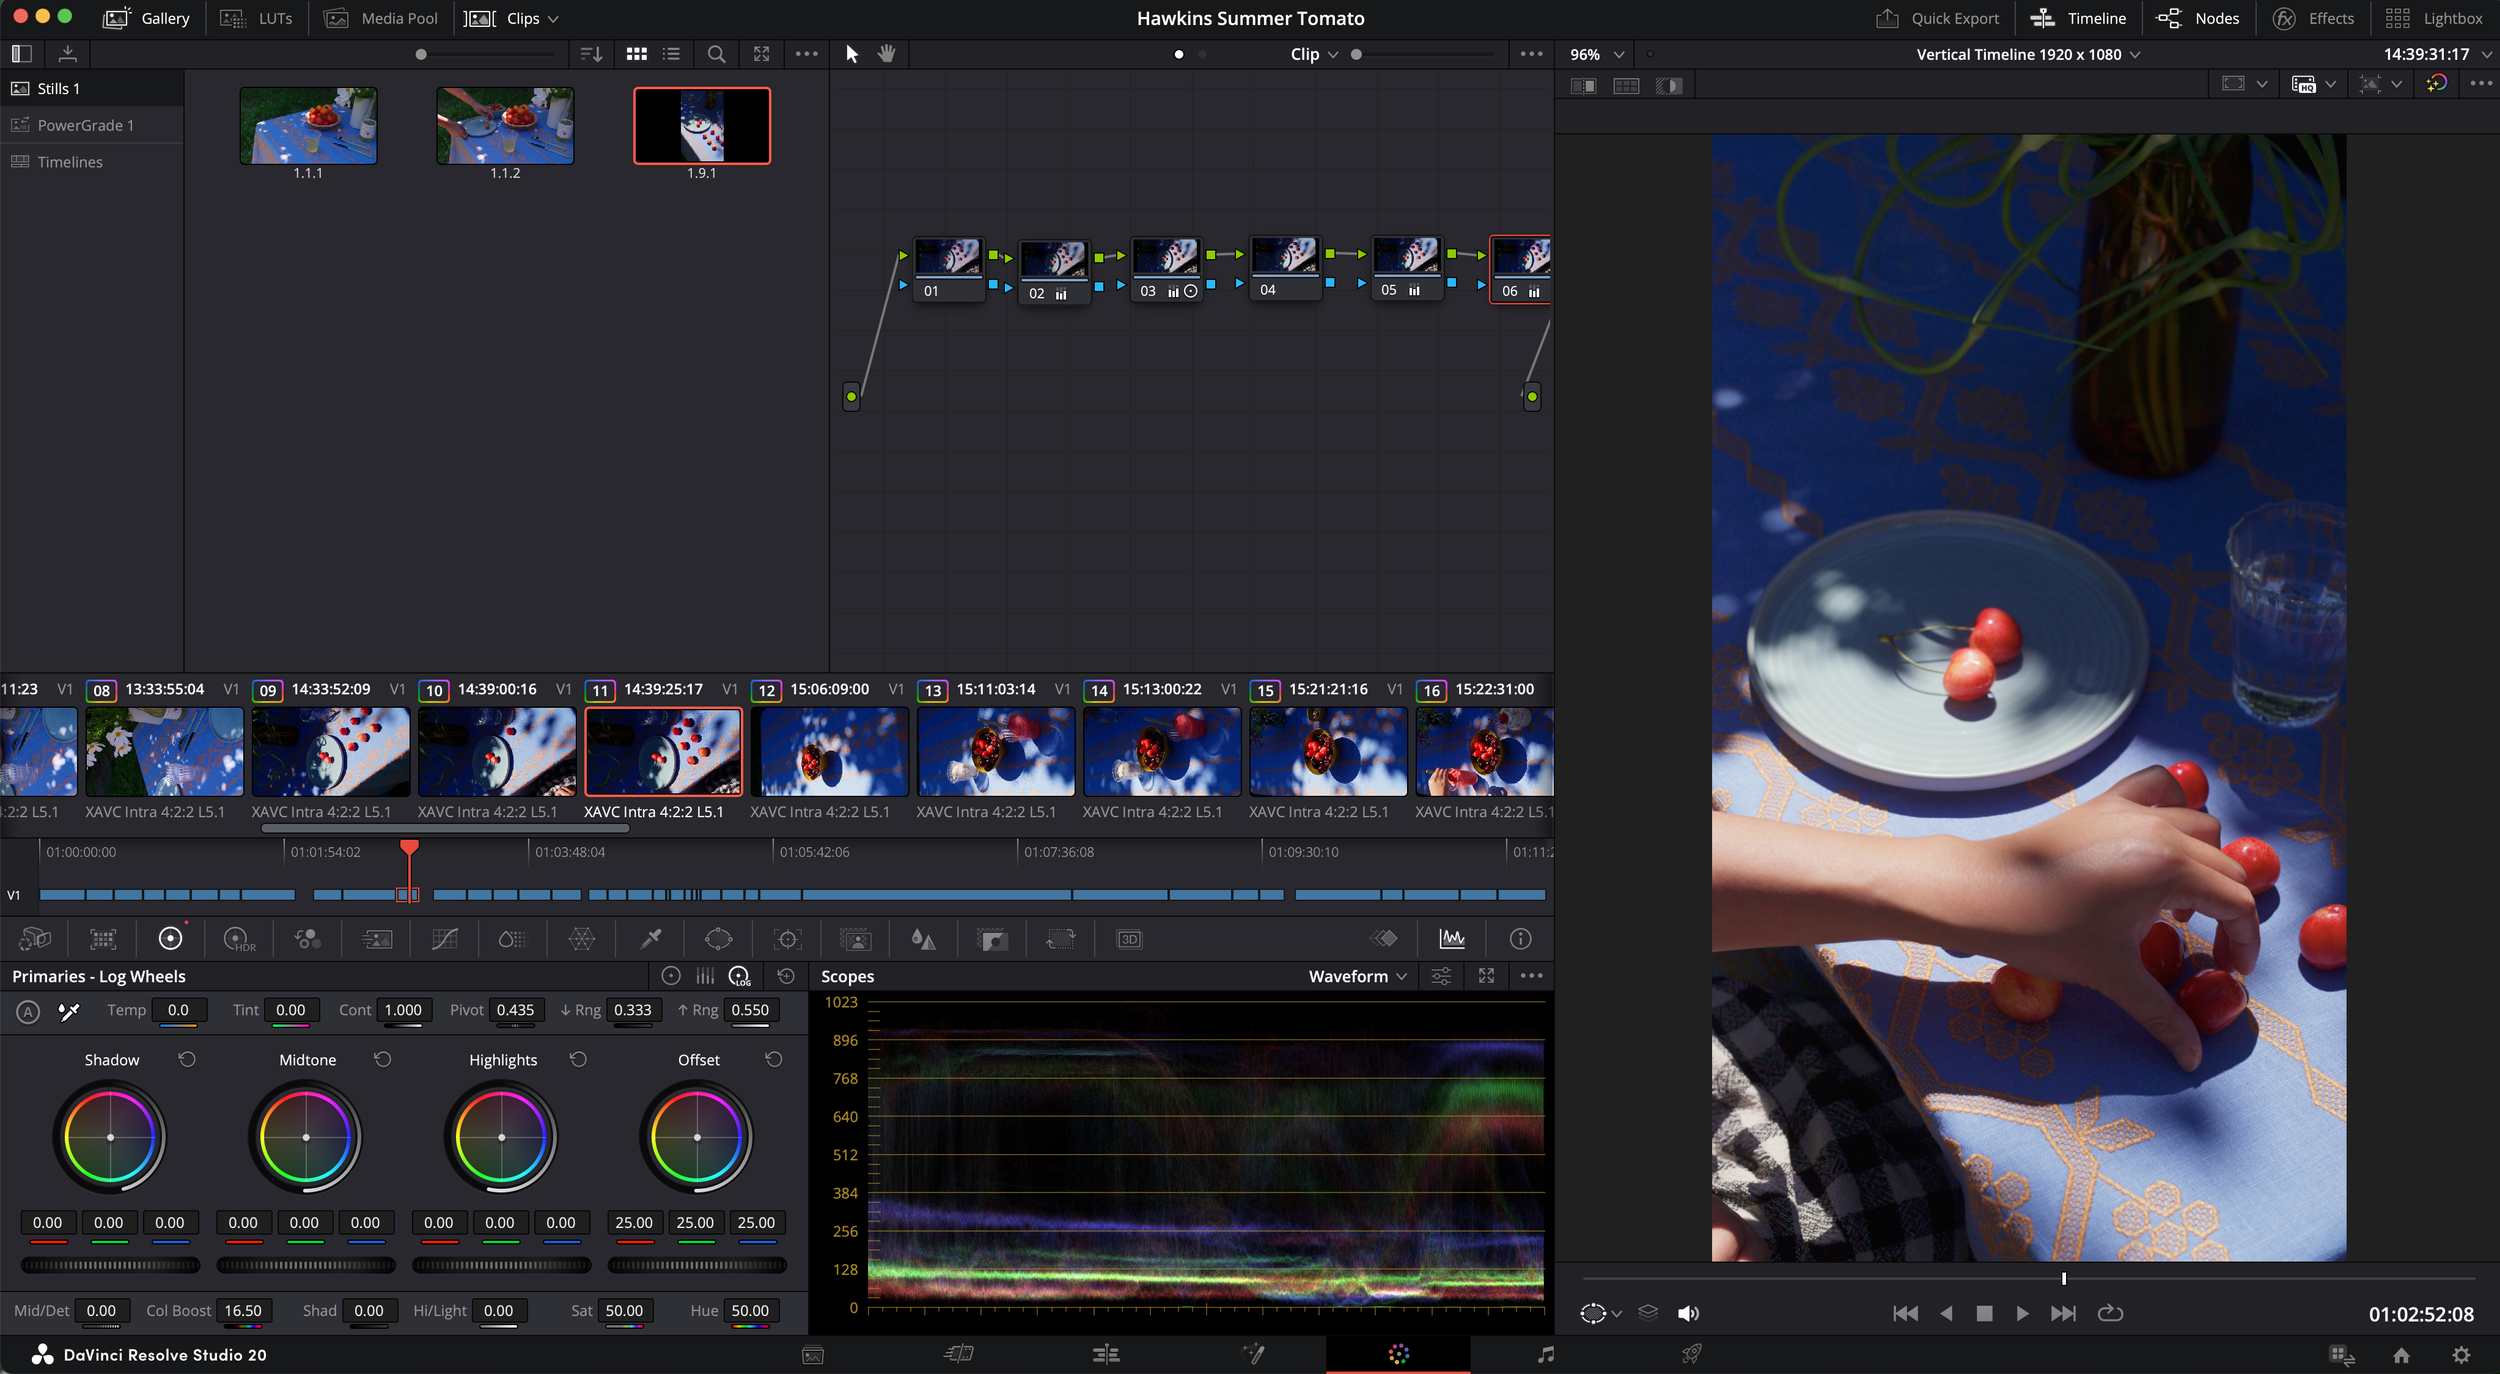The width and height of the screenshot is (2500, 1374).
Task: Open the Color Warper palette
Action: (581, 939)
